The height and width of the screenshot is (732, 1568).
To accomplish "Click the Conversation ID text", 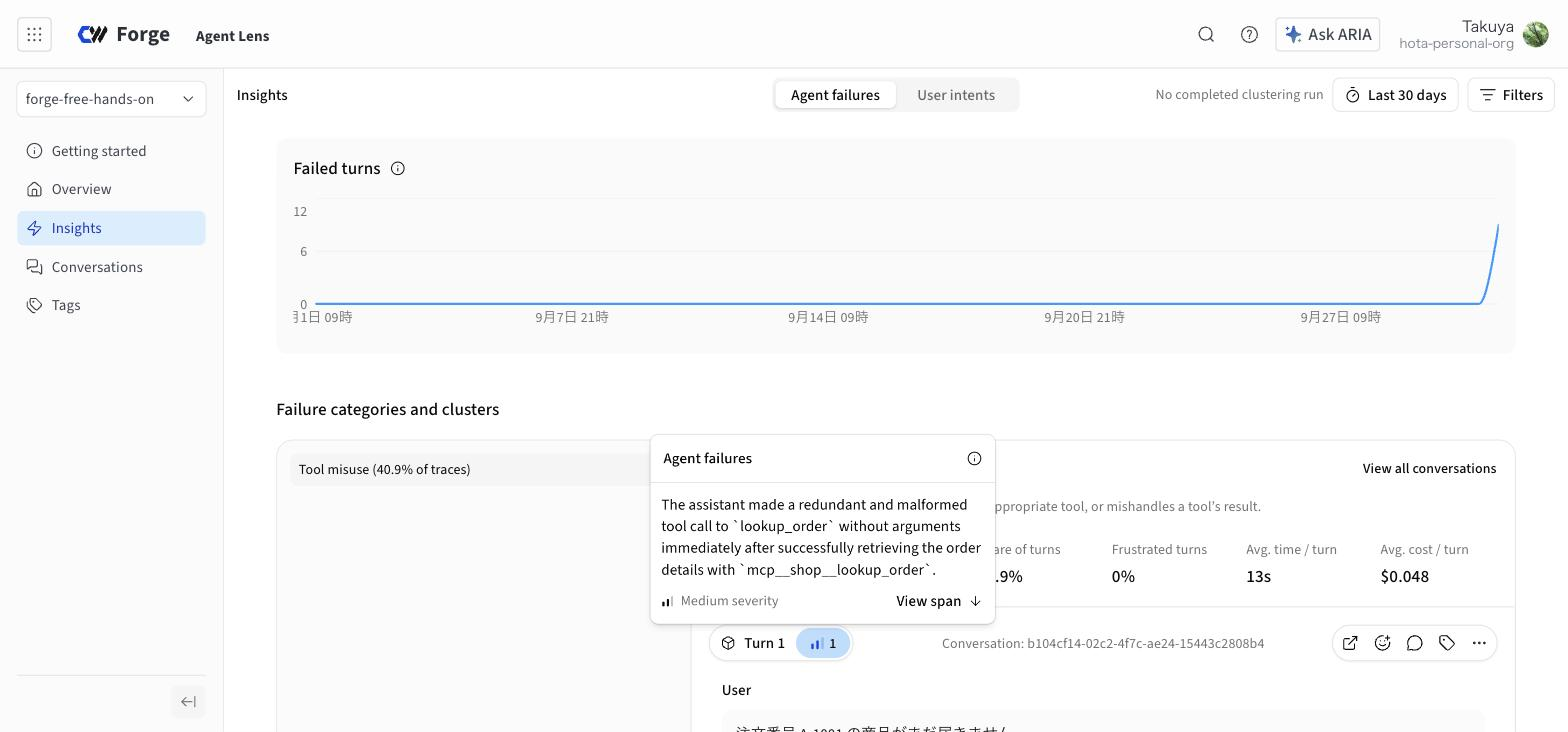I will pos(1103,643).
